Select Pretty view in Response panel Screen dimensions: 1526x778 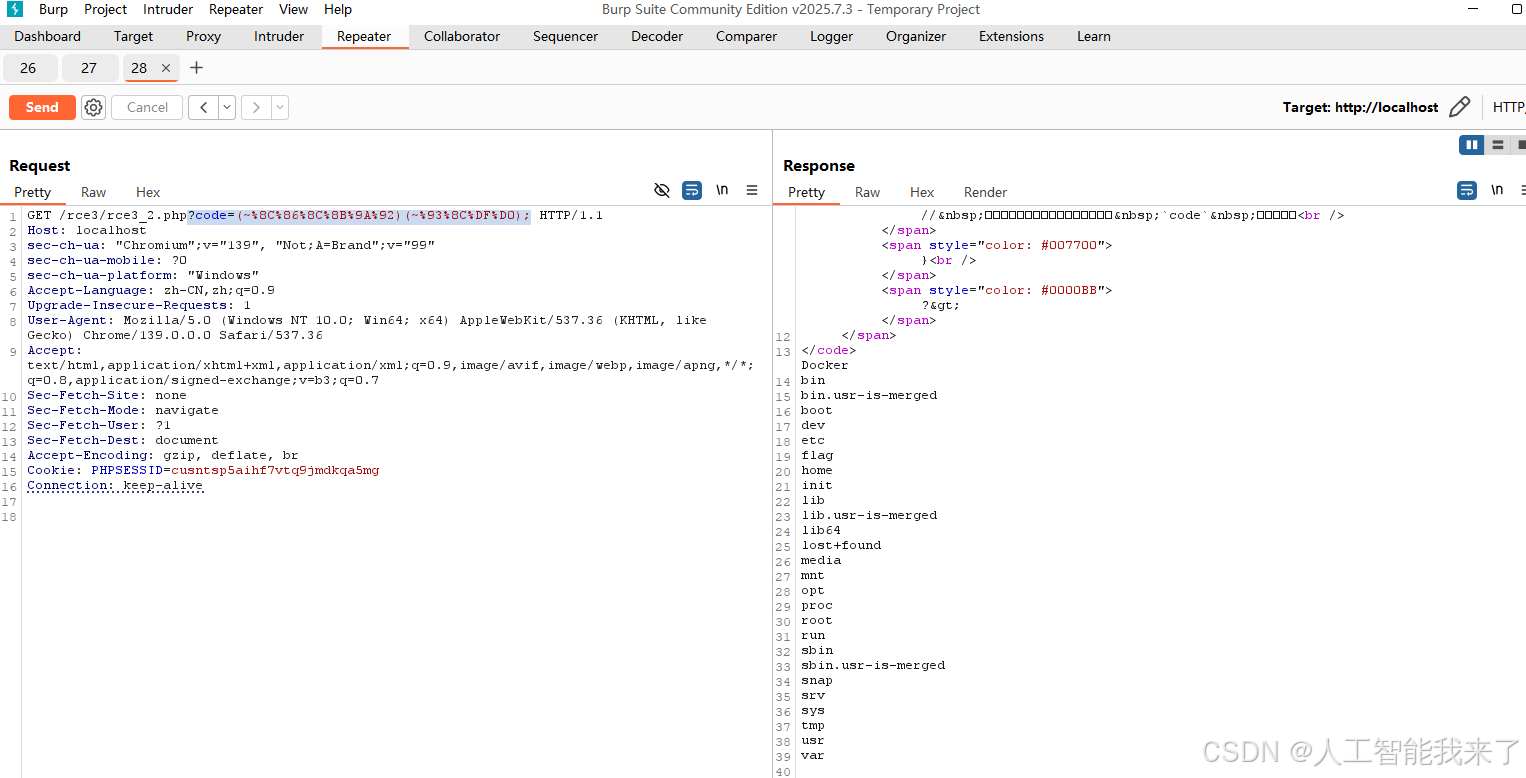click(x=806, y=192)
